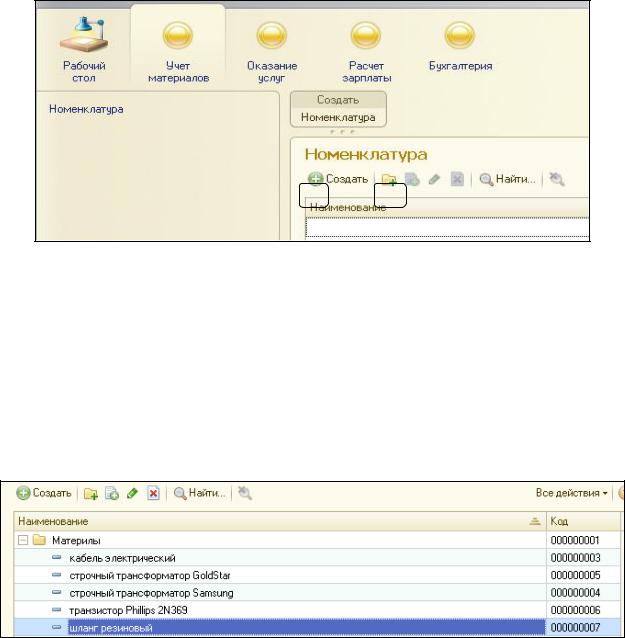Open Номенклатура link in the left navigation panel
Viewport: 625px width, 638px height.
point(86,109)
